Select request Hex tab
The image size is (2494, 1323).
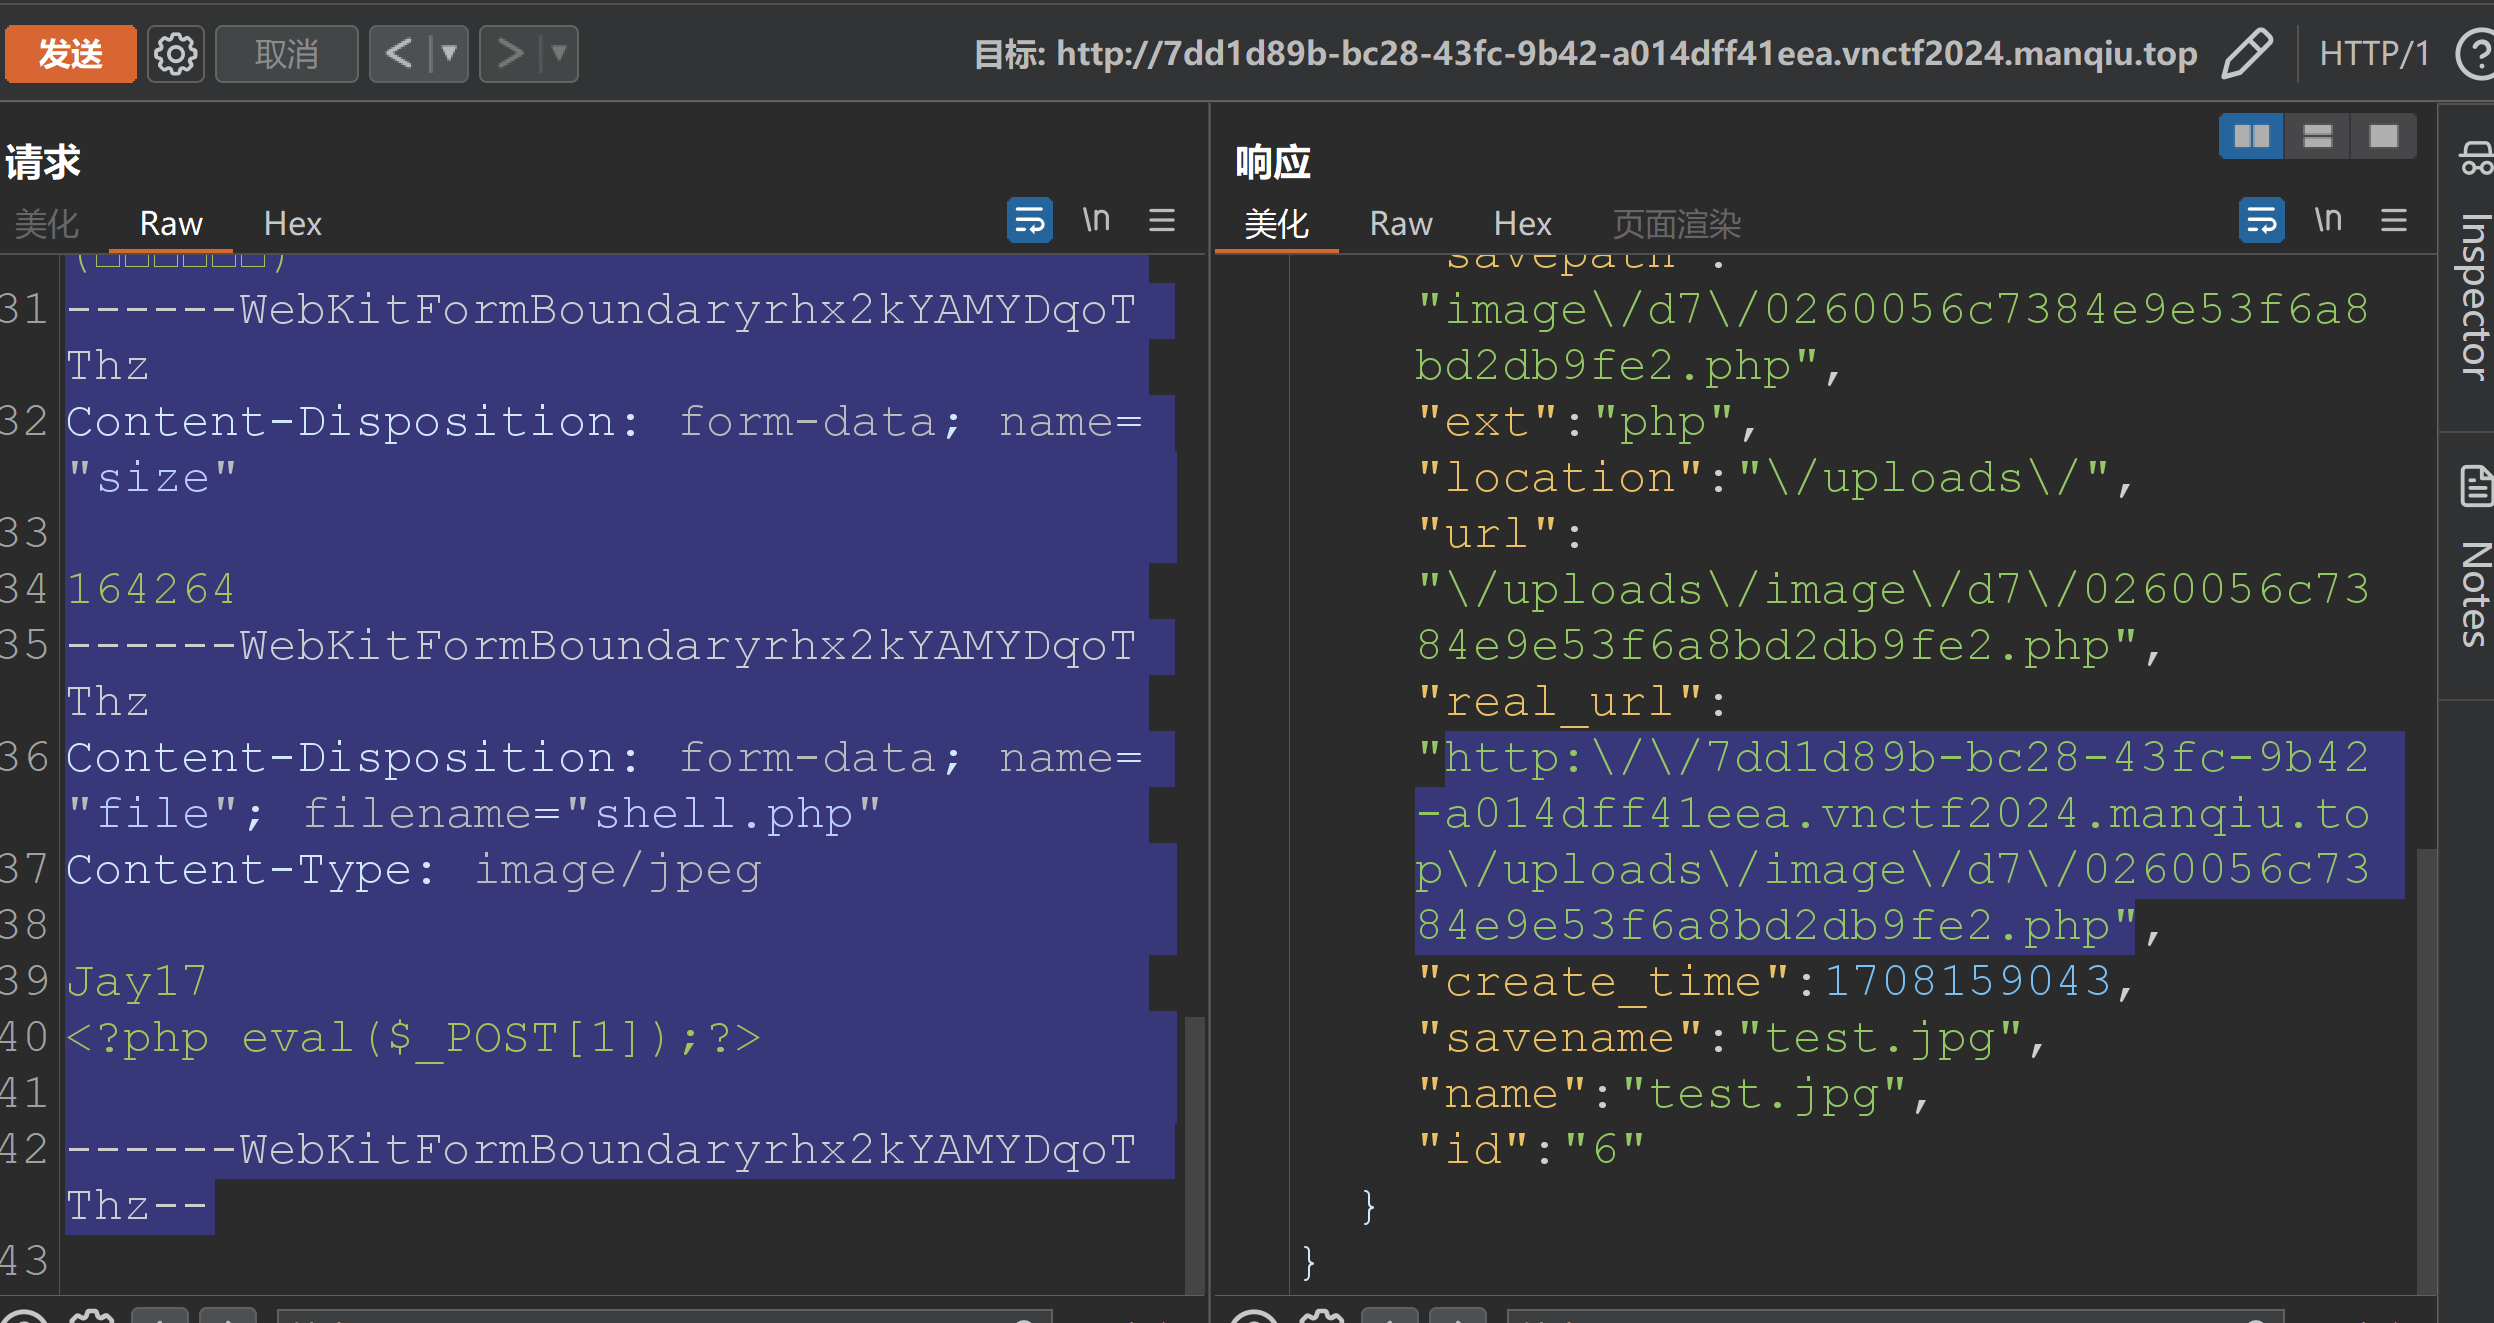(x=292, y=223)
